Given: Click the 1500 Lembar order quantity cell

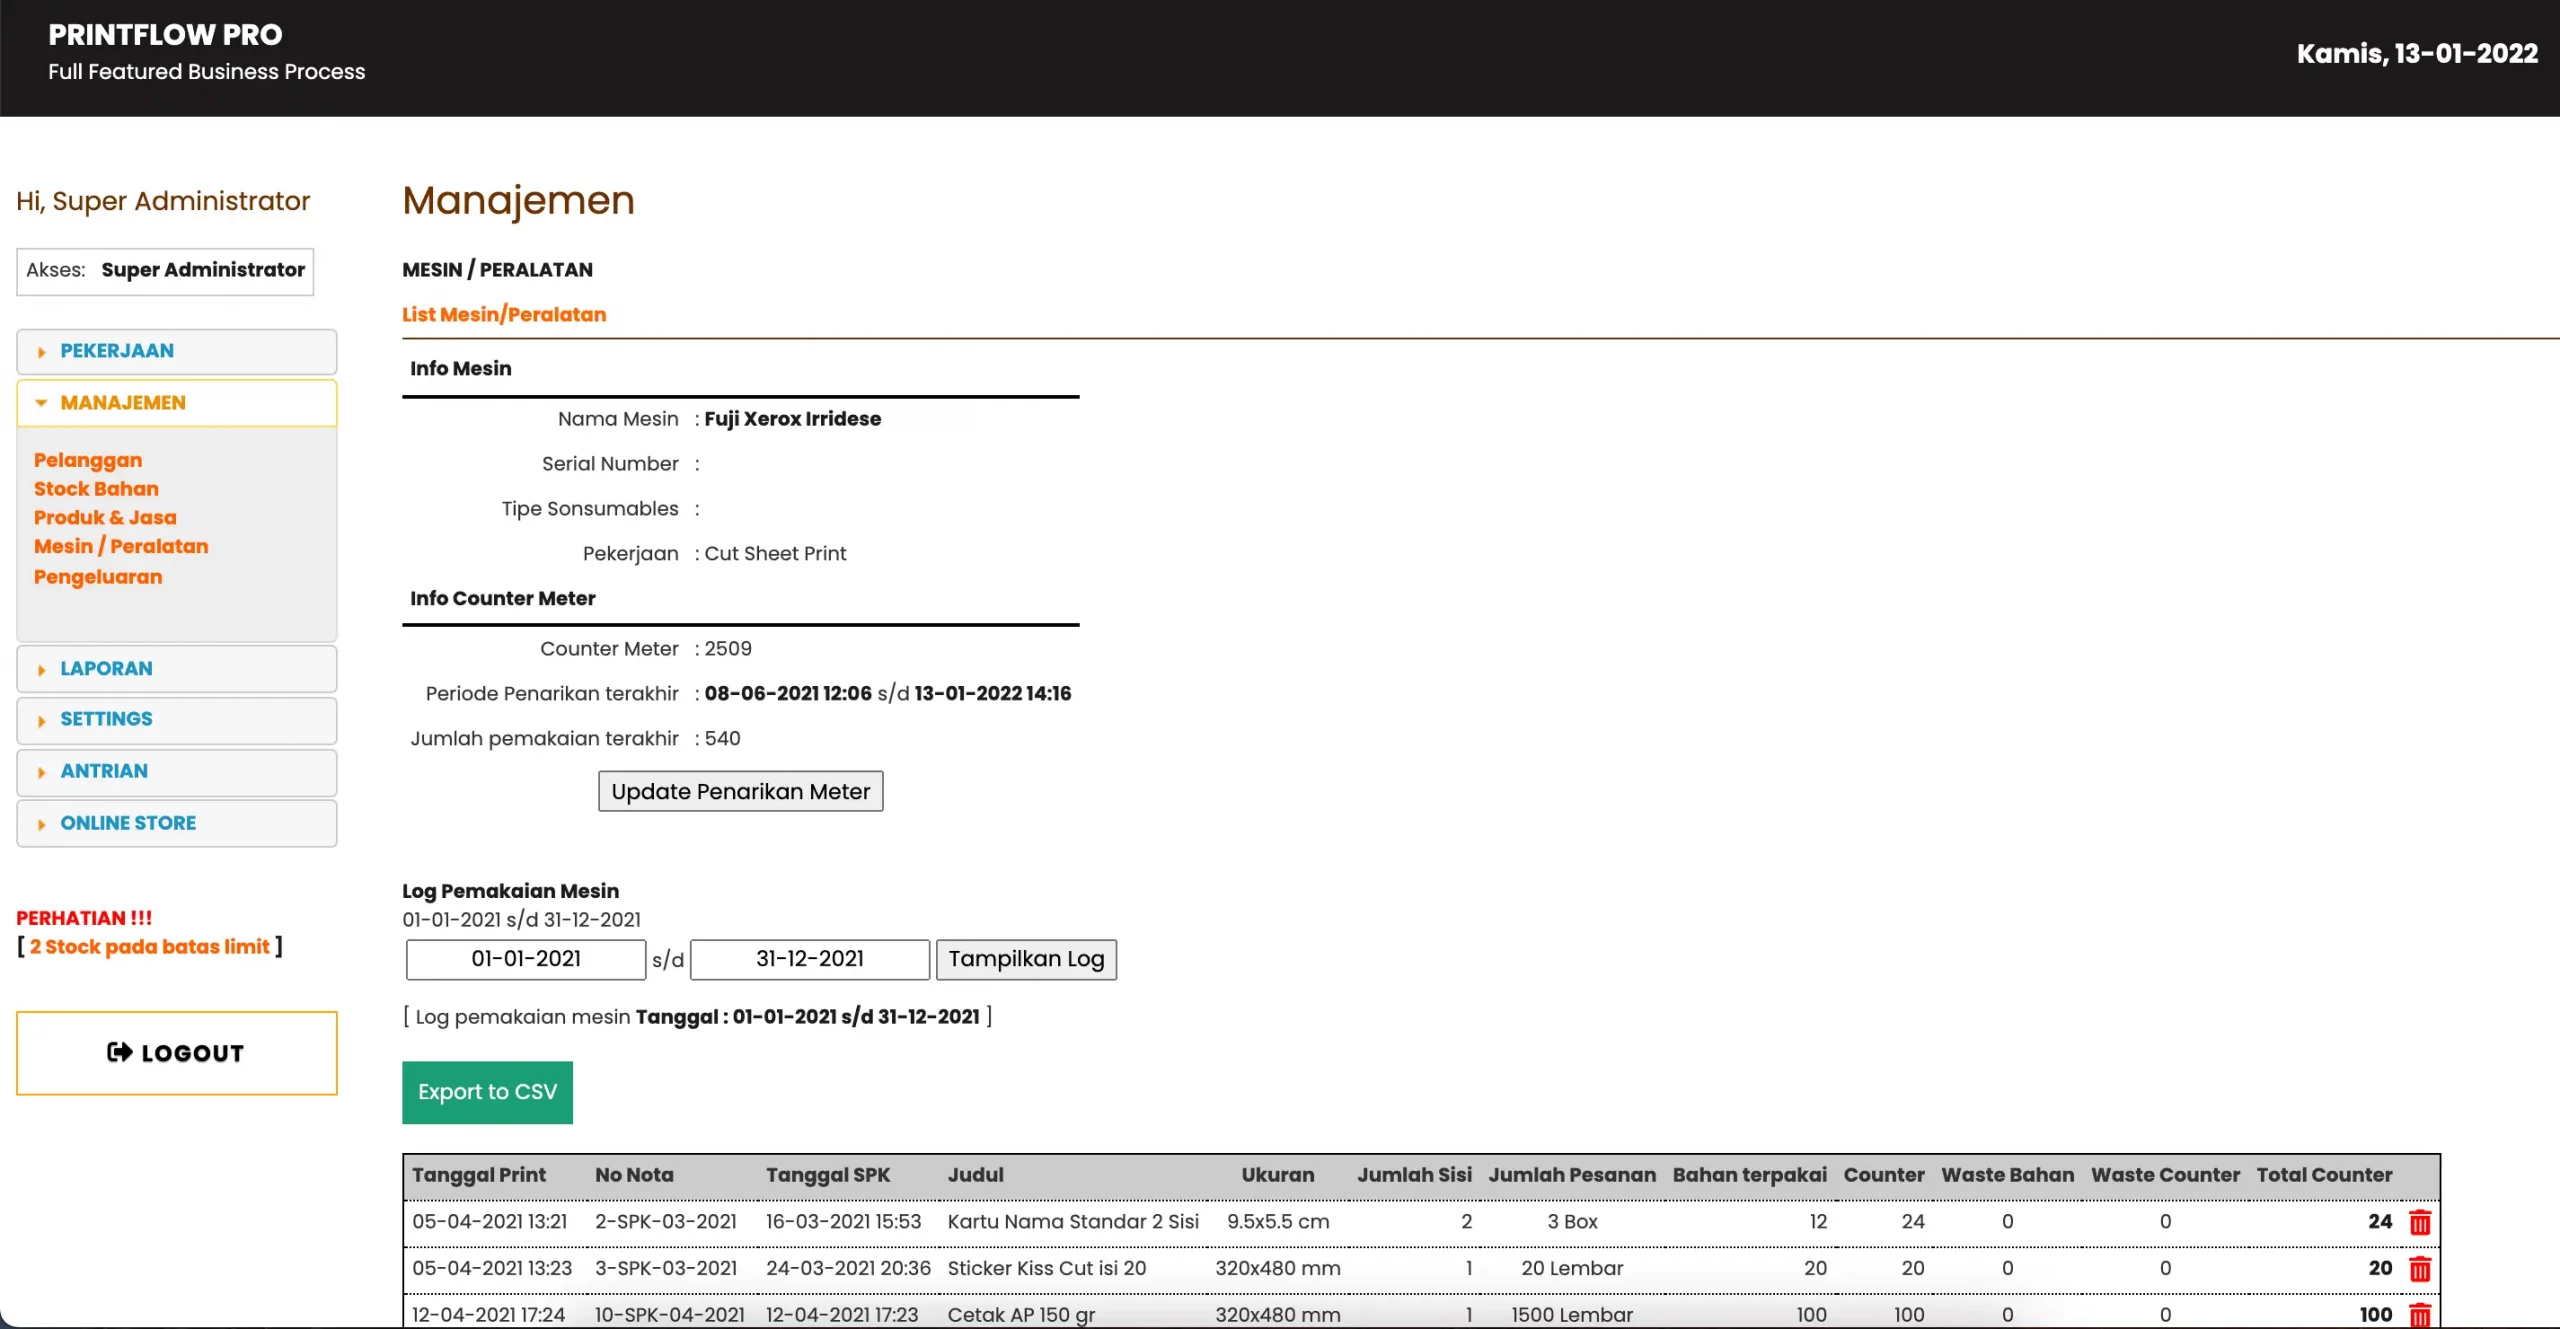Looking at the screenshot, I should tap(1572, 1315).
